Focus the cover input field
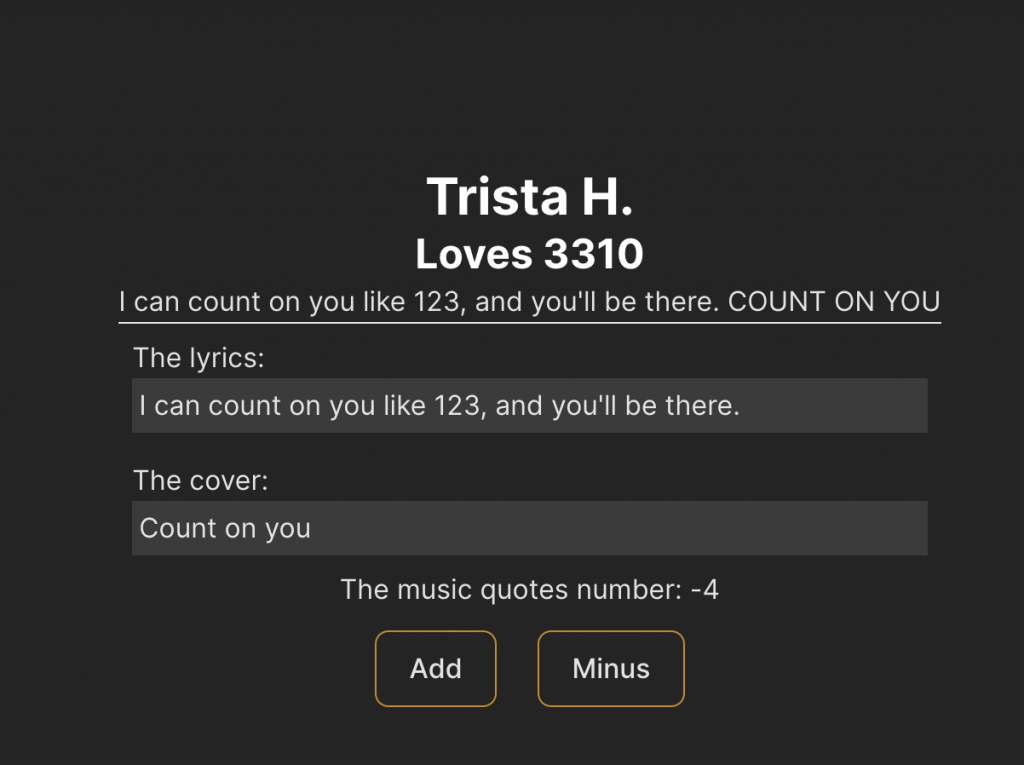 (x=529, y=528)
